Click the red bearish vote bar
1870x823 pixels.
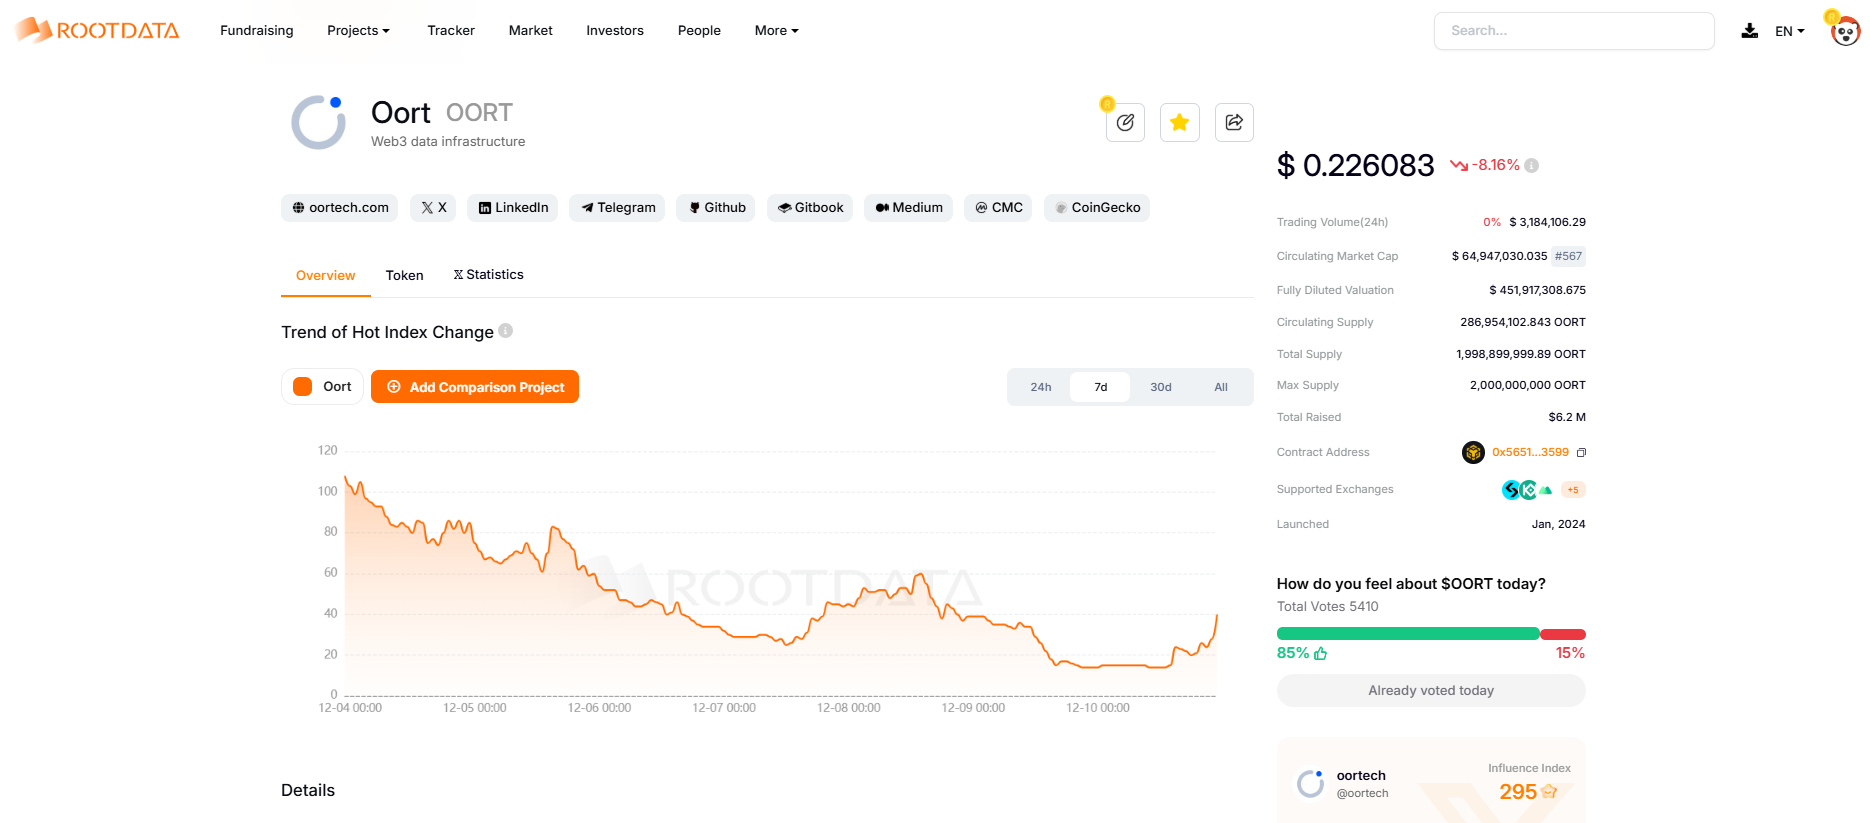1563,634
